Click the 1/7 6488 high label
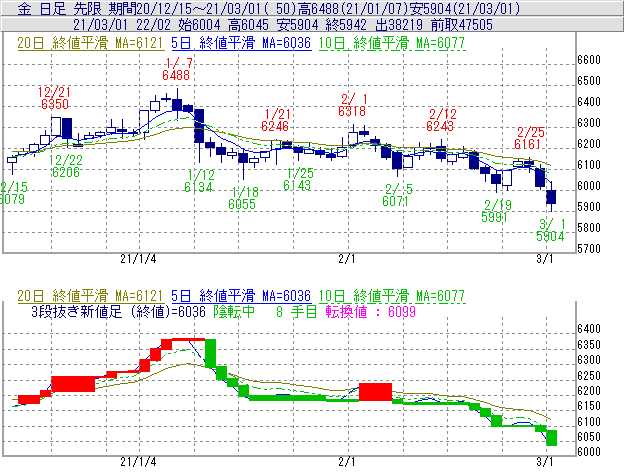624x473 pixels. (x=177, y=69)
